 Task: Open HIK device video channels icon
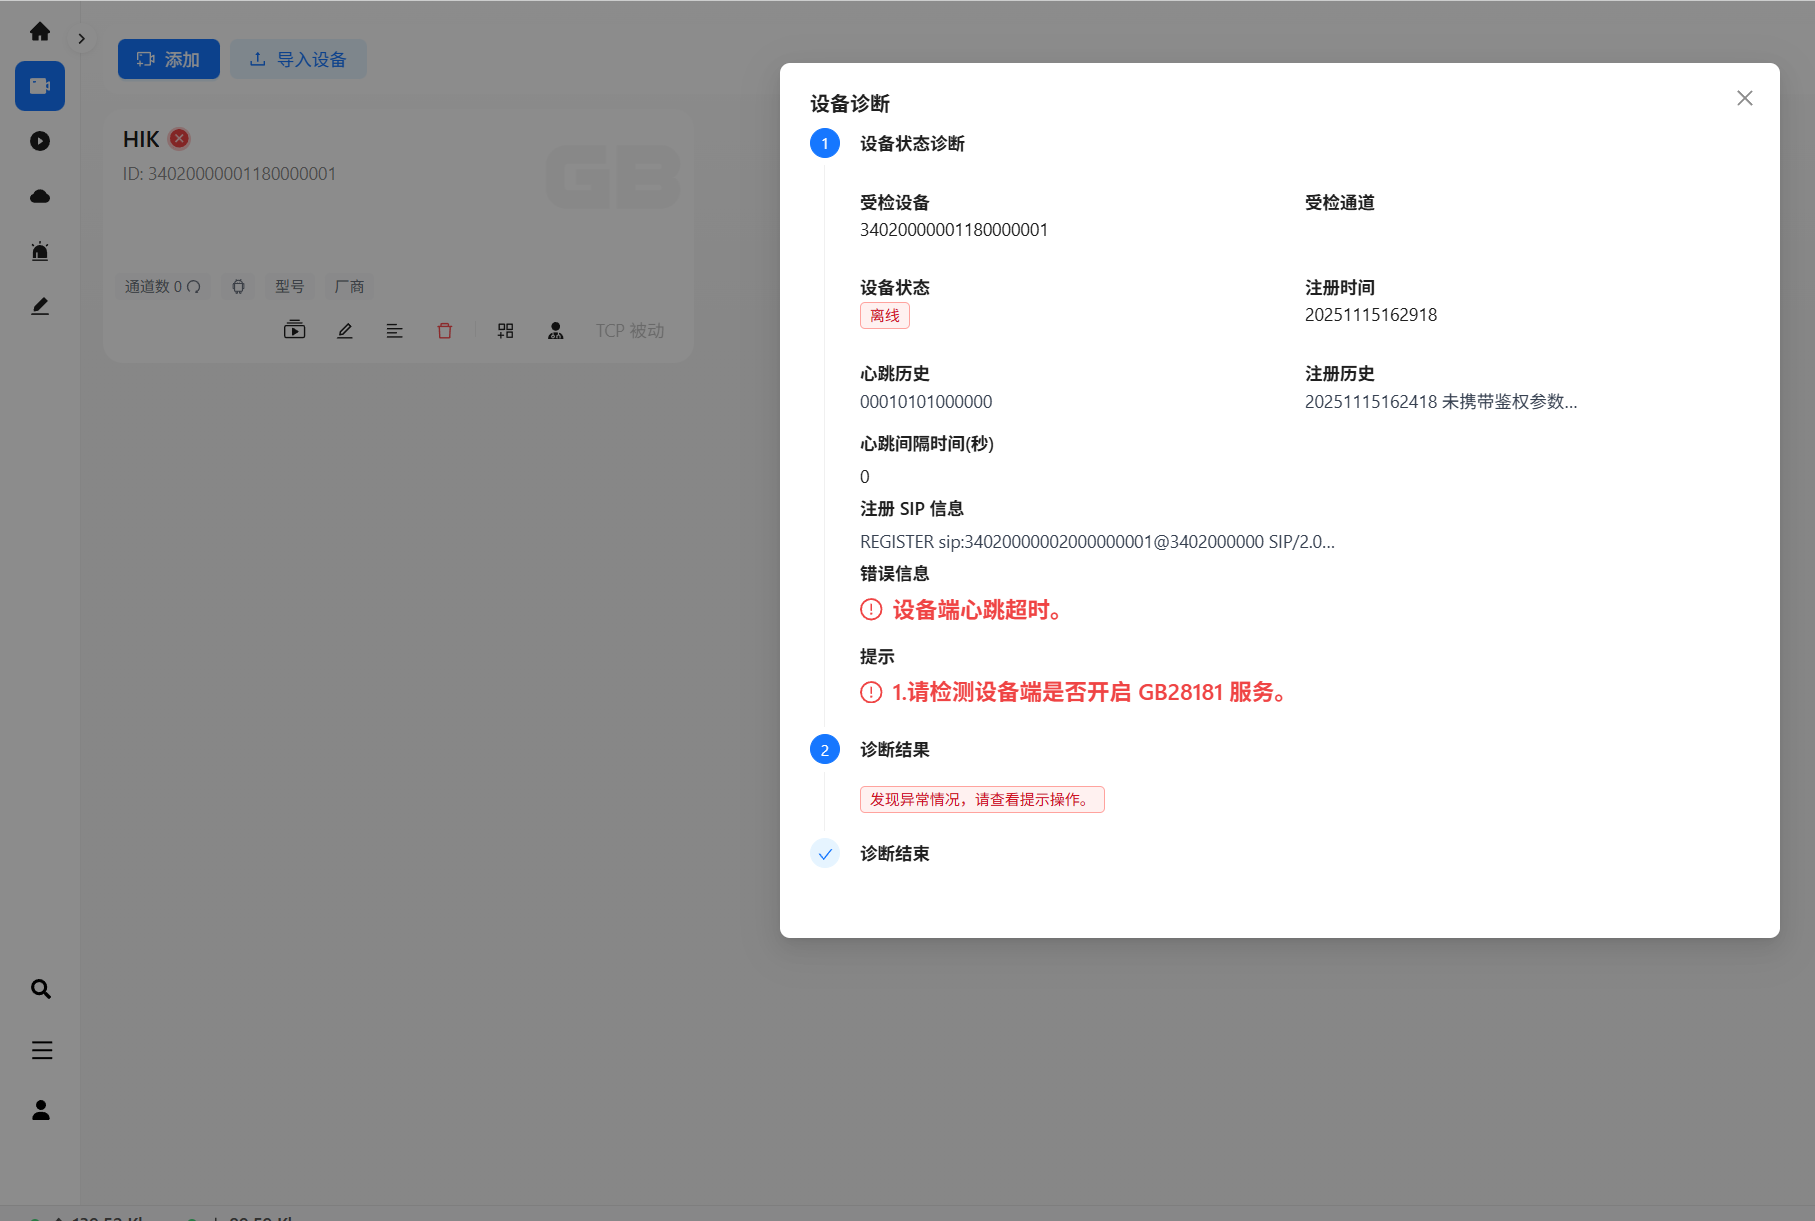[294, 331]
